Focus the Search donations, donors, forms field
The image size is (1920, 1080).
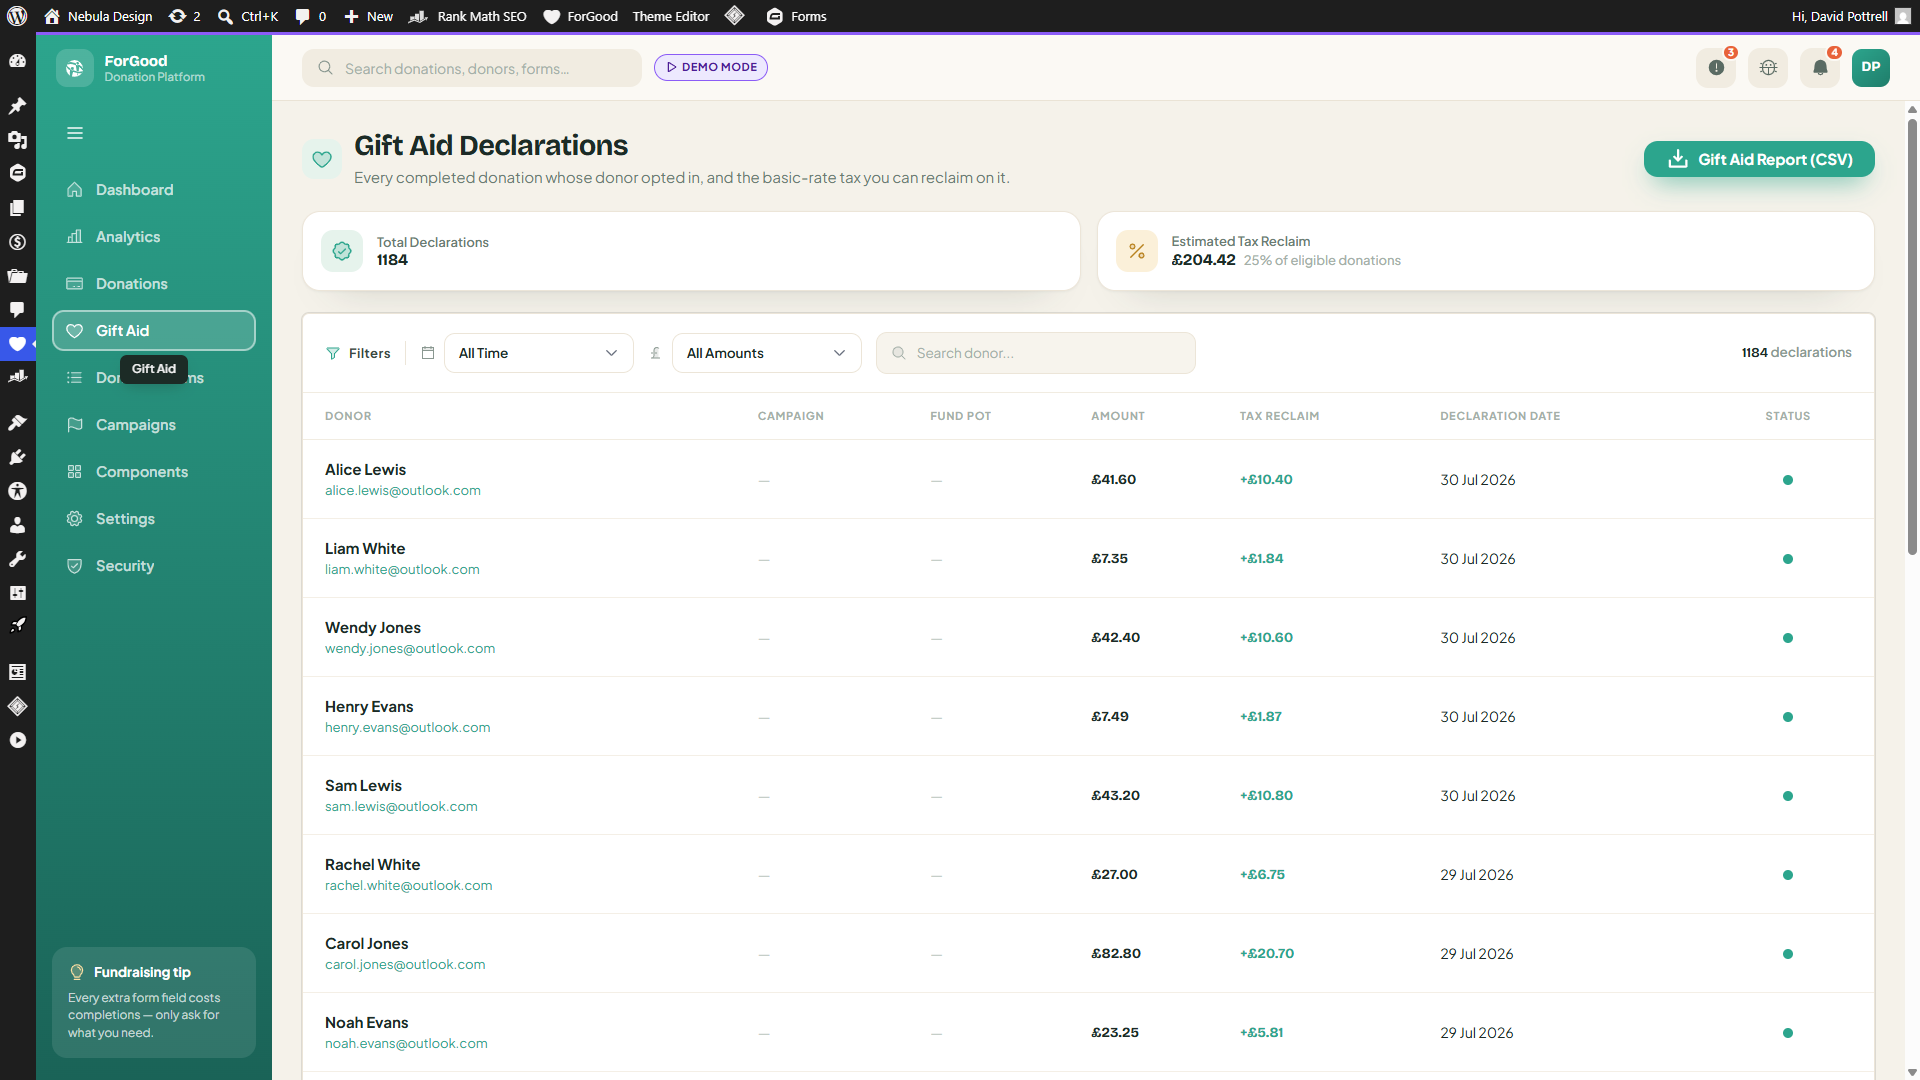click(472, 68)
